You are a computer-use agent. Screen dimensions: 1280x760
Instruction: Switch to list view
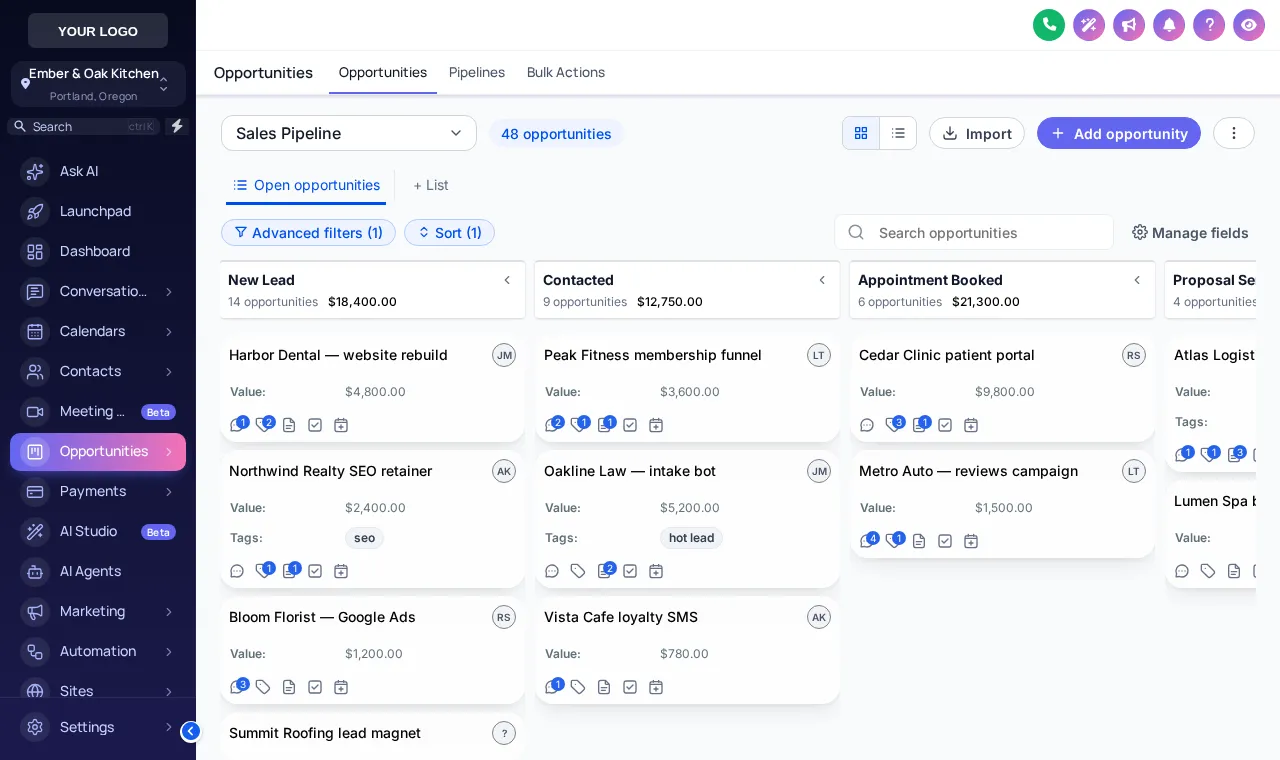point(898,133)
